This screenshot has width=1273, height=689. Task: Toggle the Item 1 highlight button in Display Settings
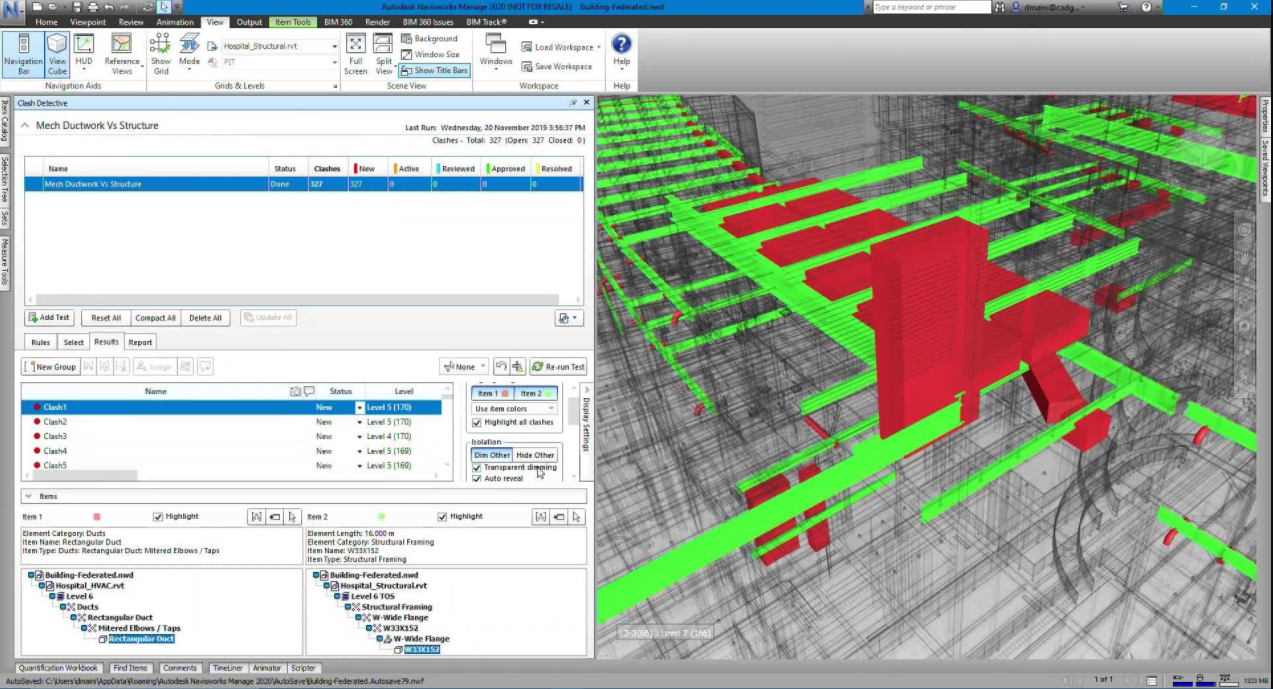(x=493, y=394)
